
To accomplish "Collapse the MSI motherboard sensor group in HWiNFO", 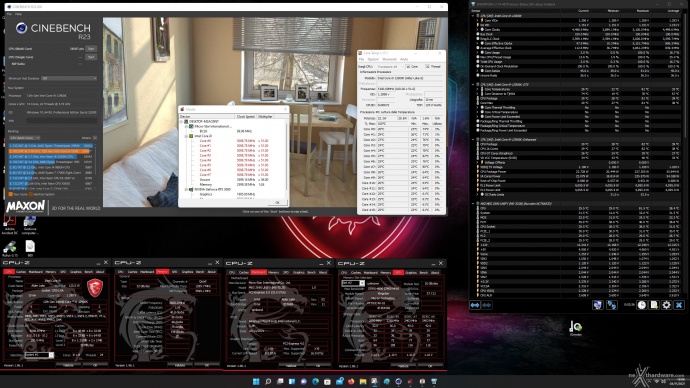I will point(473,204).
